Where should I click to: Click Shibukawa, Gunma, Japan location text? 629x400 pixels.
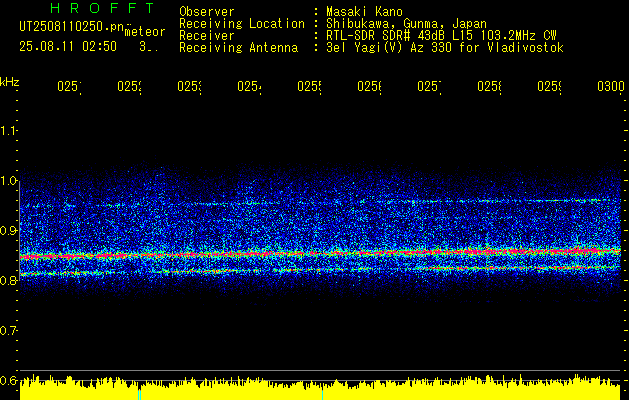click(x=406, y=24)
